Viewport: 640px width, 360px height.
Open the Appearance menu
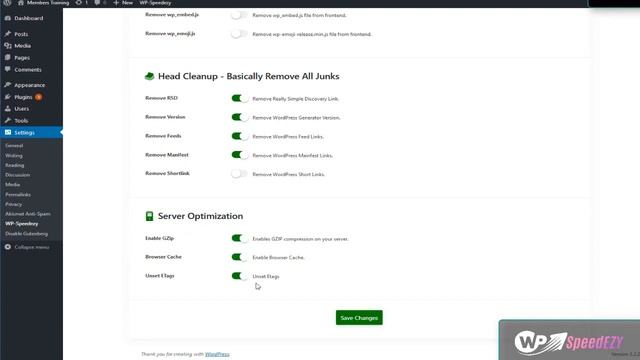click(31, 85)
